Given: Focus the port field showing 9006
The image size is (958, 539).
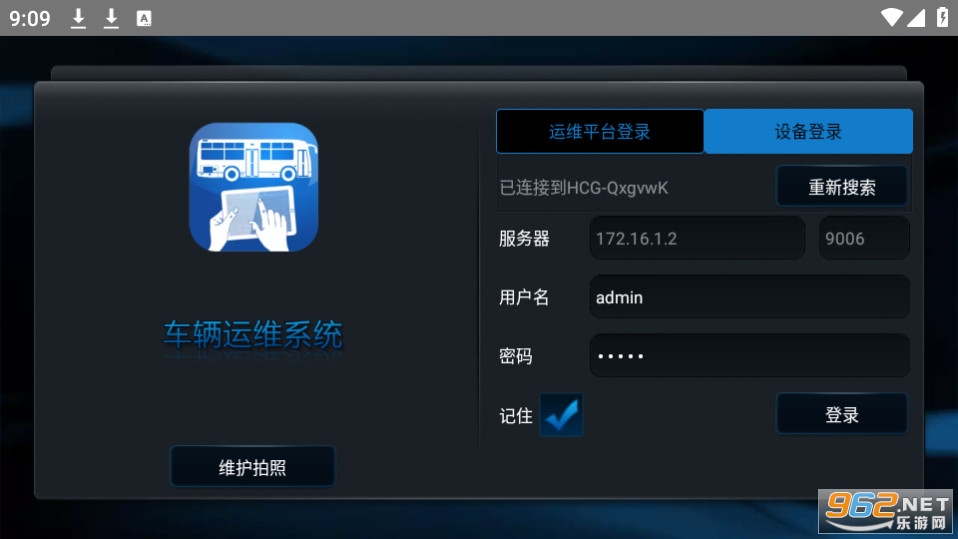Looking at the screenshot, I should pos(864,238).
